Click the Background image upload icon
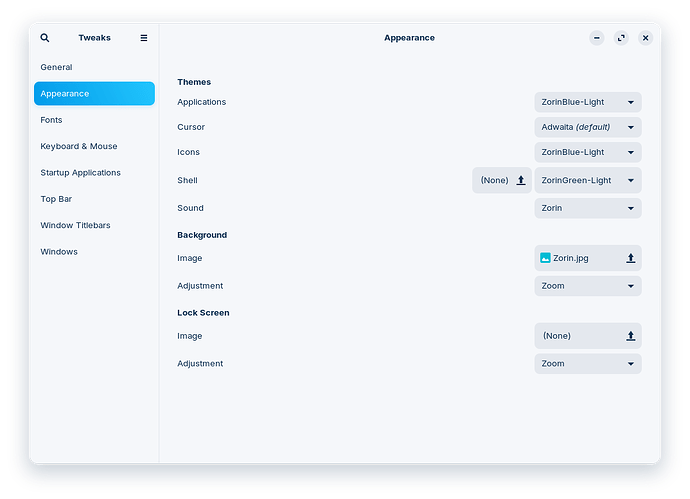Screen dimensions: 690x499 pyautogui.click(x=631, y=258)
